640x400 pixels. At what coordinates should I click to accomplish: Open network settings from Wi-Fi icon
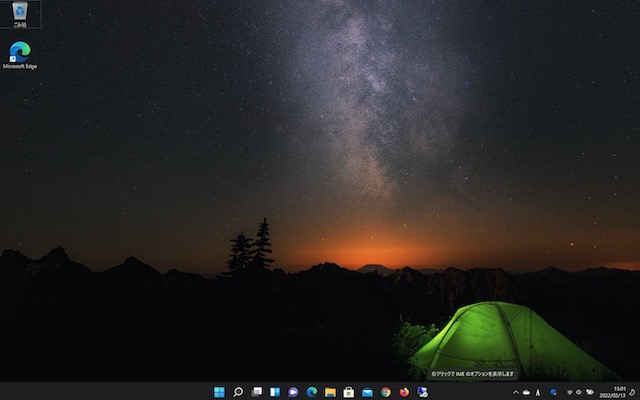[x=570, y=393]
